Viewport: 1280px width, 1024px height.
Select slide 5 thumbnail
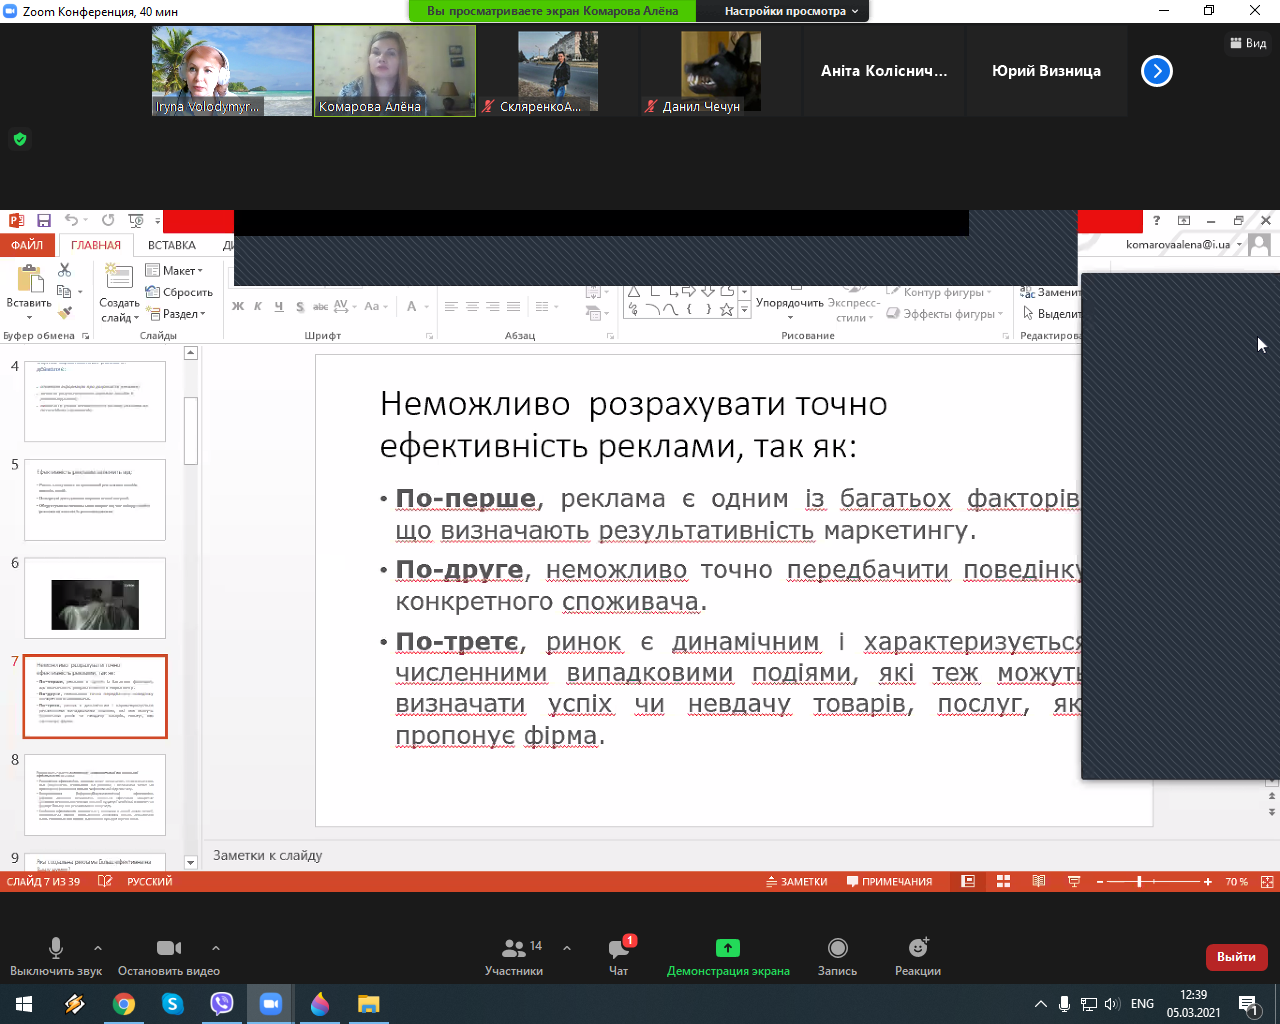(95, 500)
